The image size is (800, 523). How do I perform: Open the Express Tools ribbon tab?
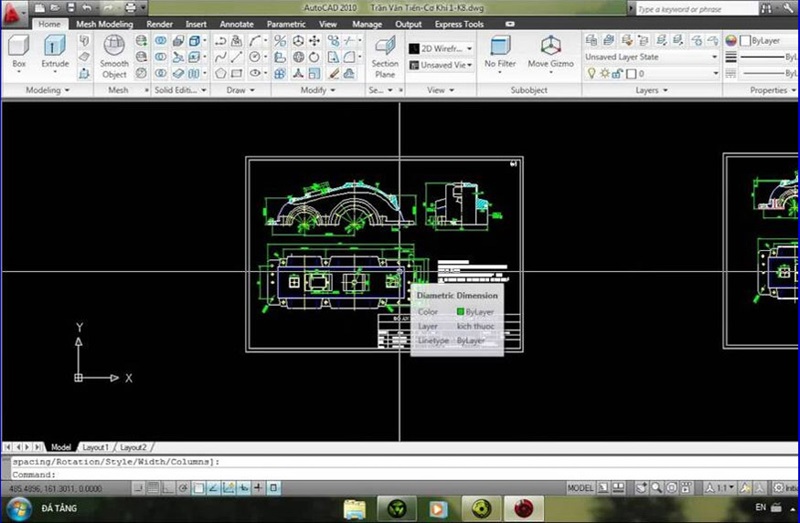point(459,24)
